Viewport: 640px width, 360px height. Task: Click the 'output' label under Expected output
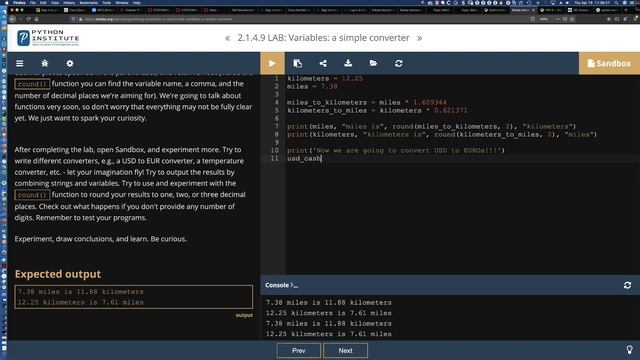(244, 315)
